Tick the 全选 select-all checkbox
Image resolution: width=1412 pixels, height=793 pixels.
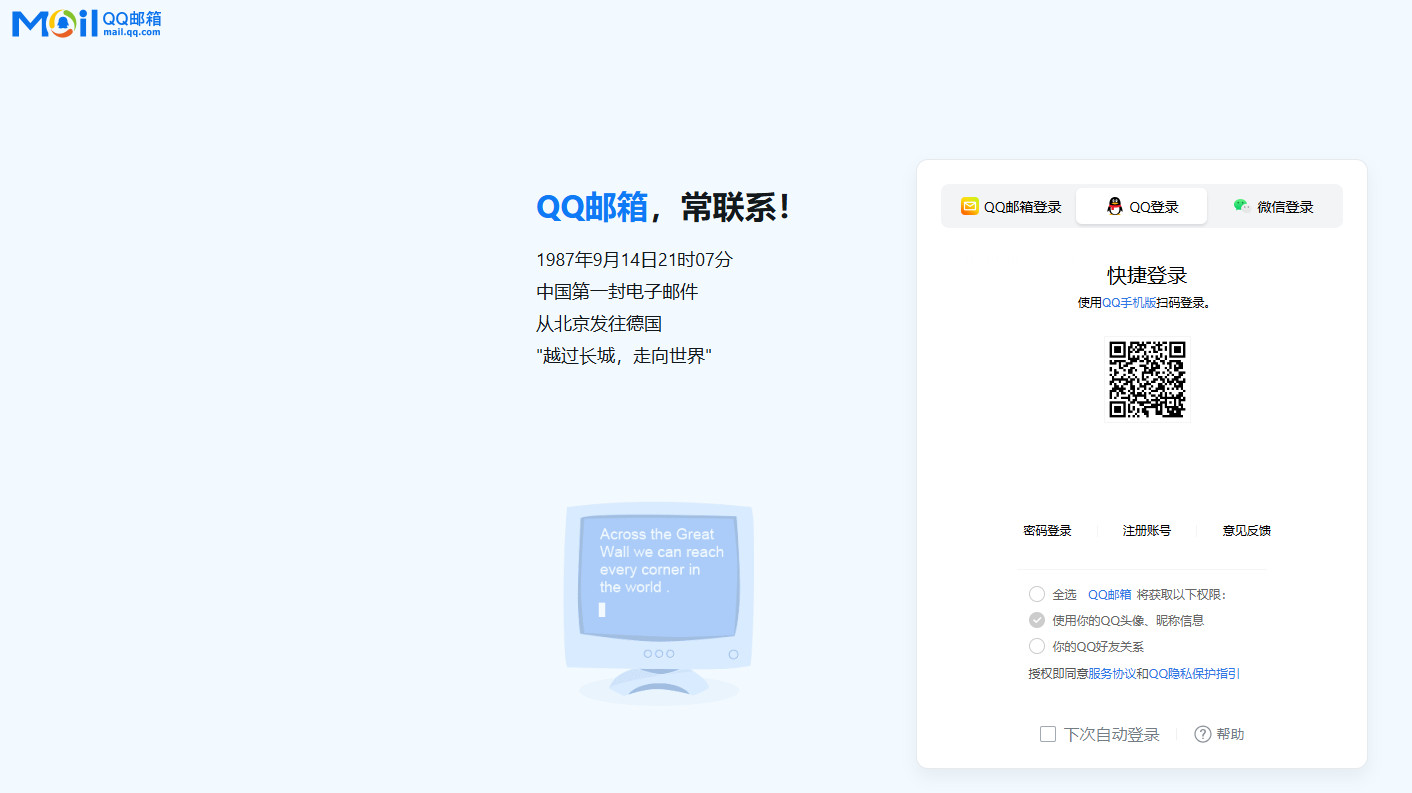(x=1037, y=594)
